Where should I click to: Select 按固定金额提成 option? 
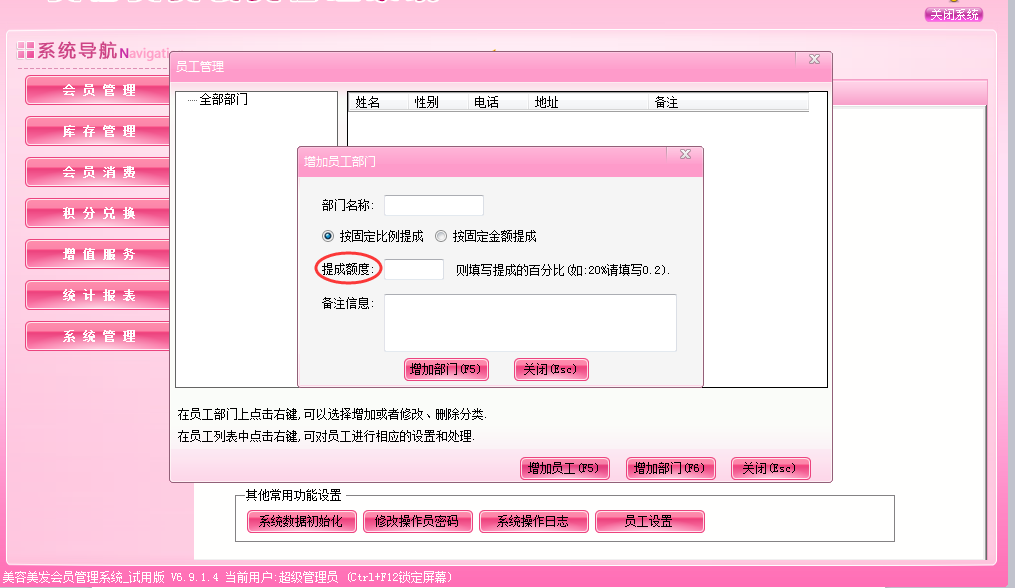click(441, 236)
